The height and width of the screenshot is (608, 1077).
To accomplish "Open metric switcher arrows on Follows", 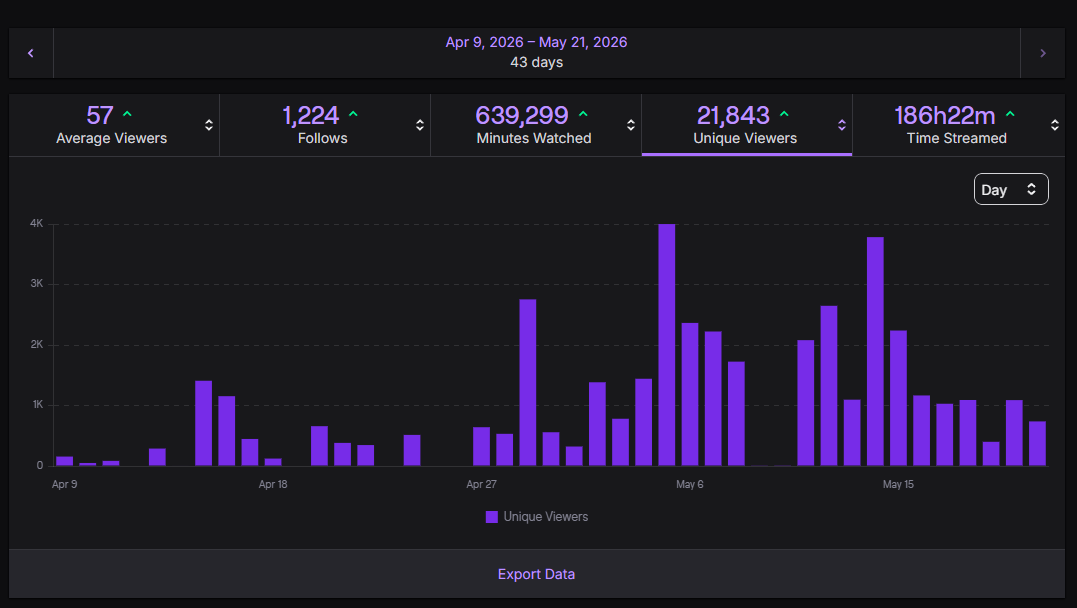I will pos(420,125).
